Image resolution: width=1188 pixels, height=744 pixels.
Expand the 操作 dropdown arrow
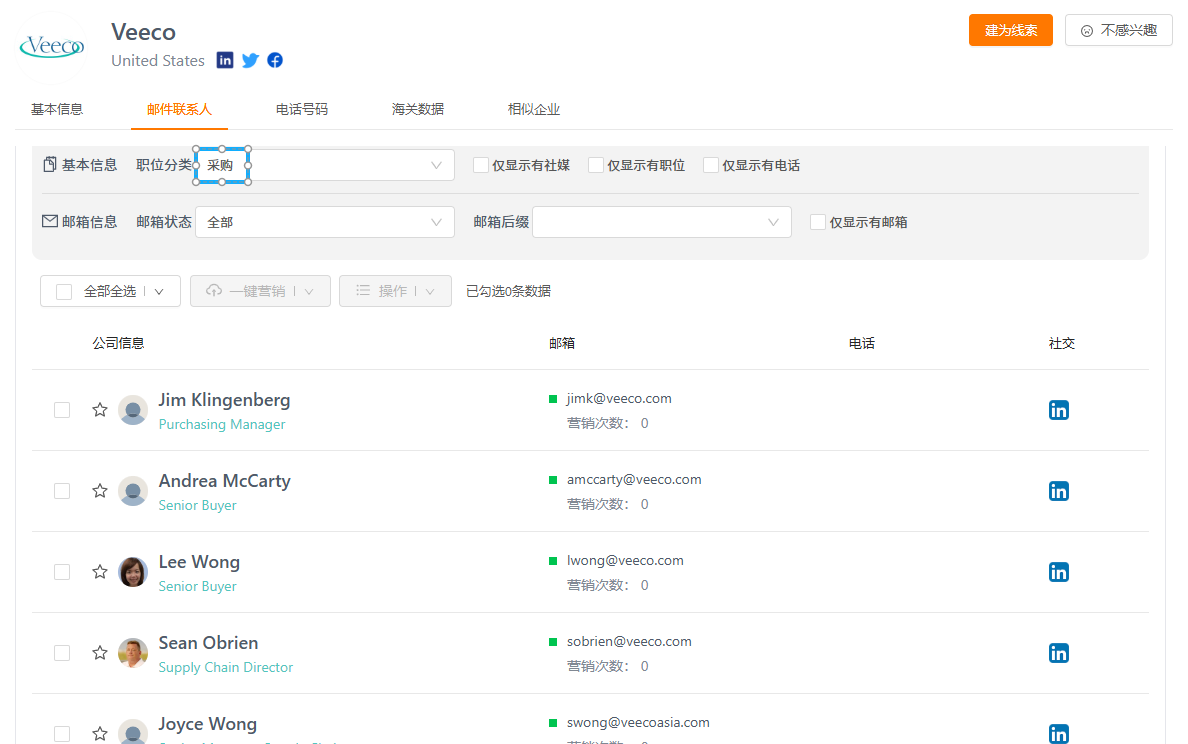430,292
